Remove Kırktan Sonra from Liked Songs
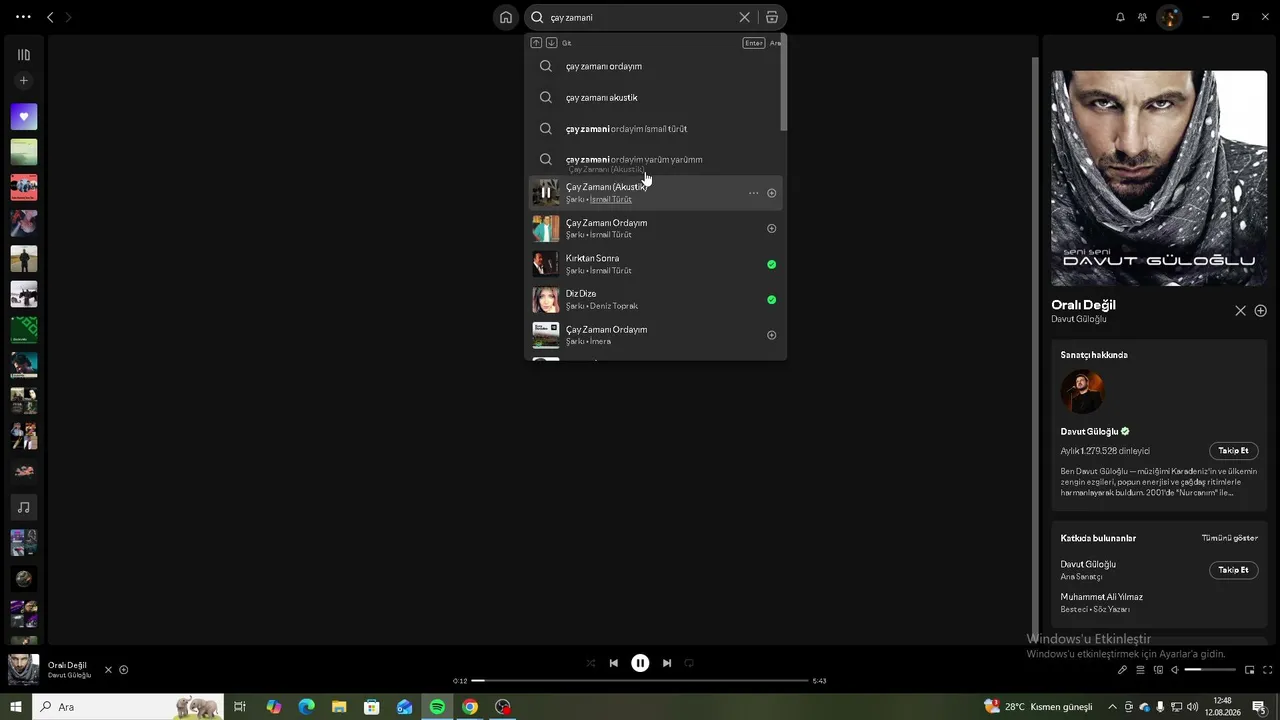Image resolution: width=1280 pixels, height=720 pixels. coord(771,264)
